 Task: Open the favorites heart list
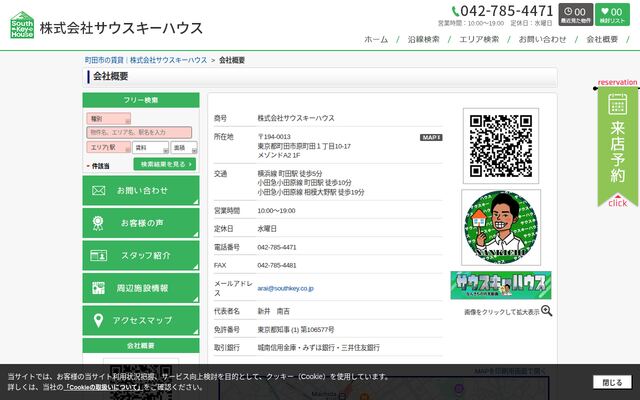(x=612, y=14)
